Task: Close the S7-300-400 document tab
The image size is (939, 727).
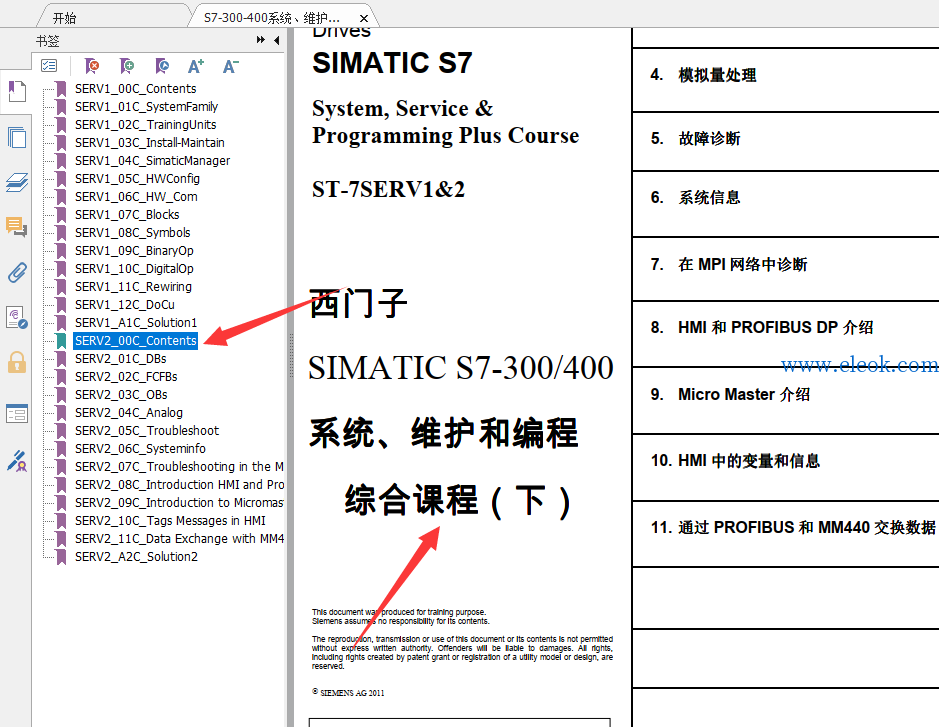Action: pos(364,19)
